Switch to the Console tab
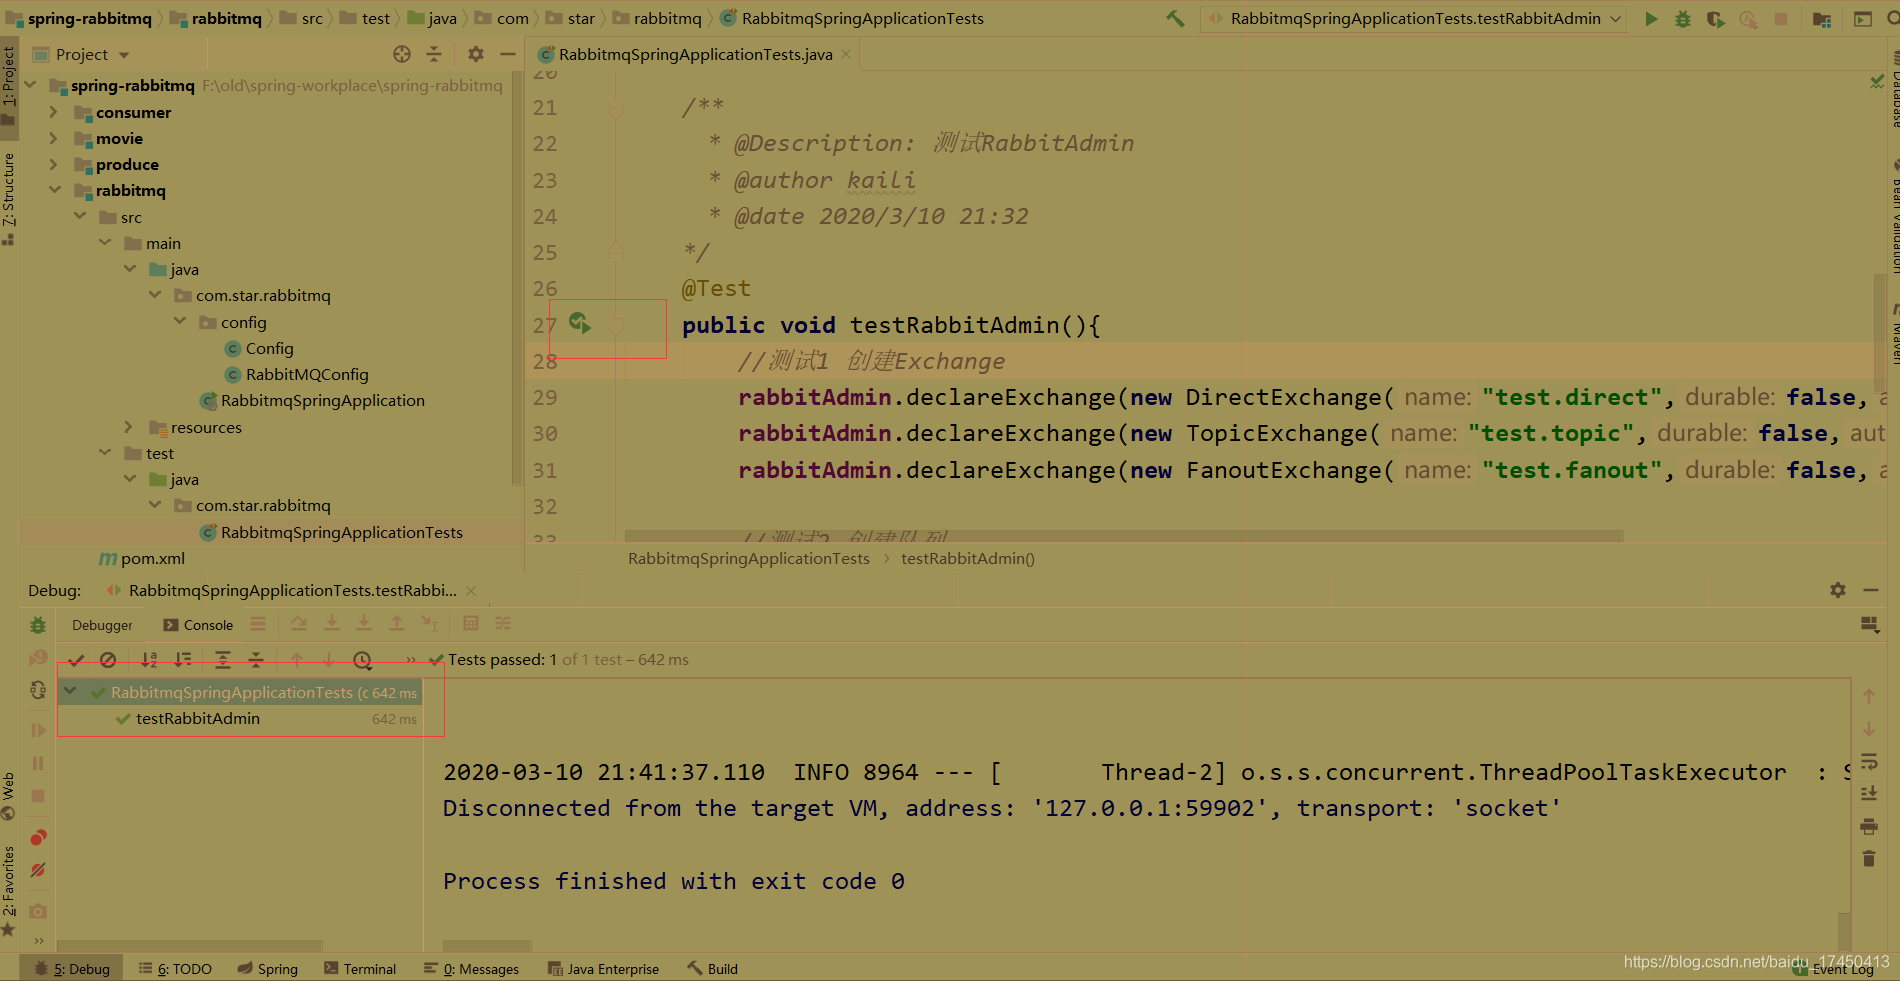1900x981 pixels. pyautogui.click(x=198, y=625)
